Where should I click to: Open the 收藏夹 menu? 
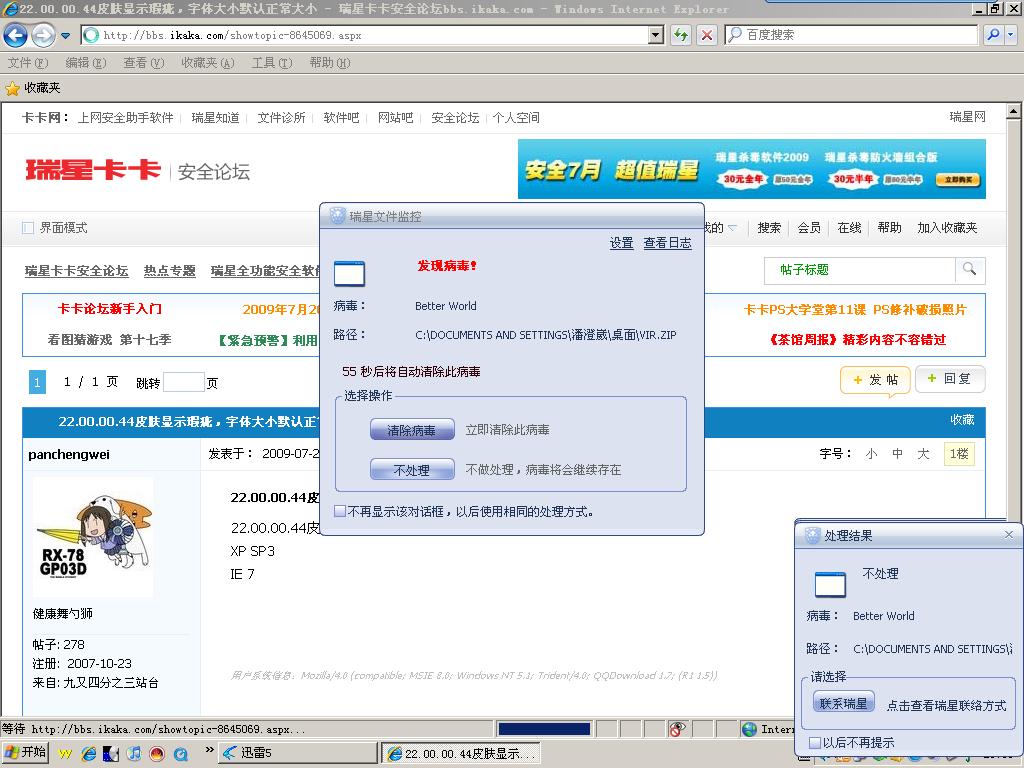point(208,63)
